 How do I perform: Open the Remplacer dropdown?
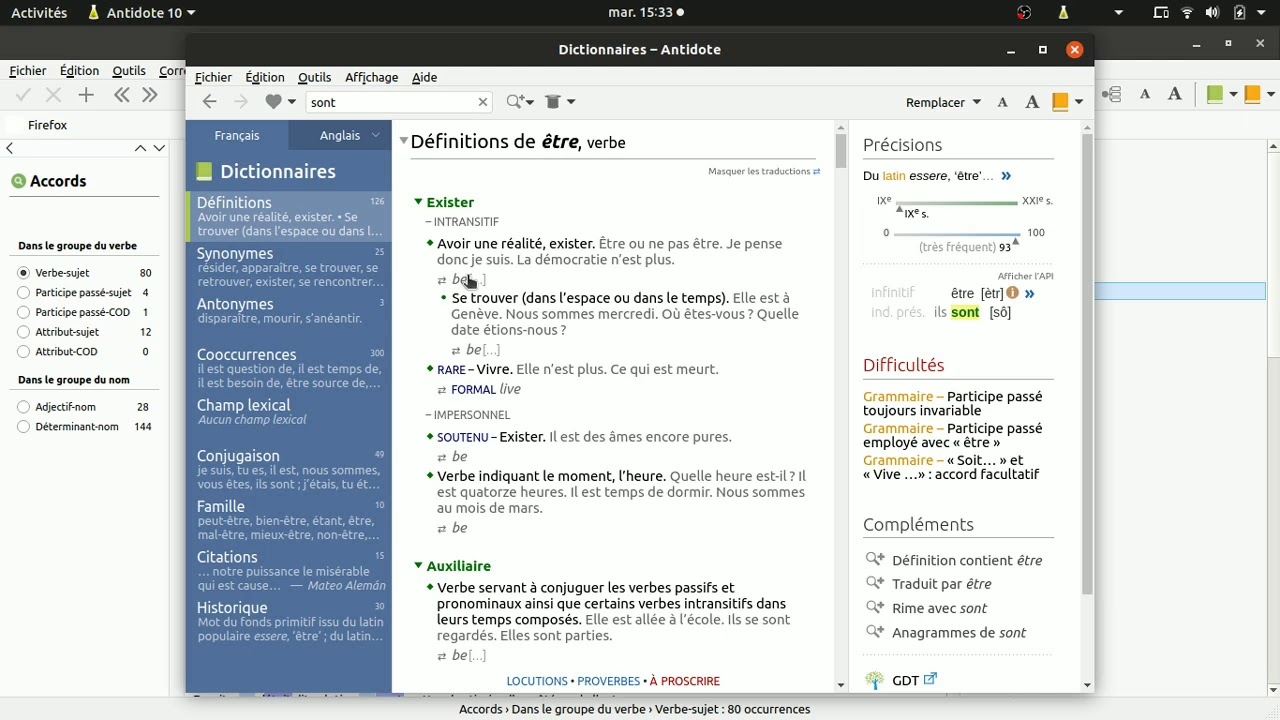943,102
